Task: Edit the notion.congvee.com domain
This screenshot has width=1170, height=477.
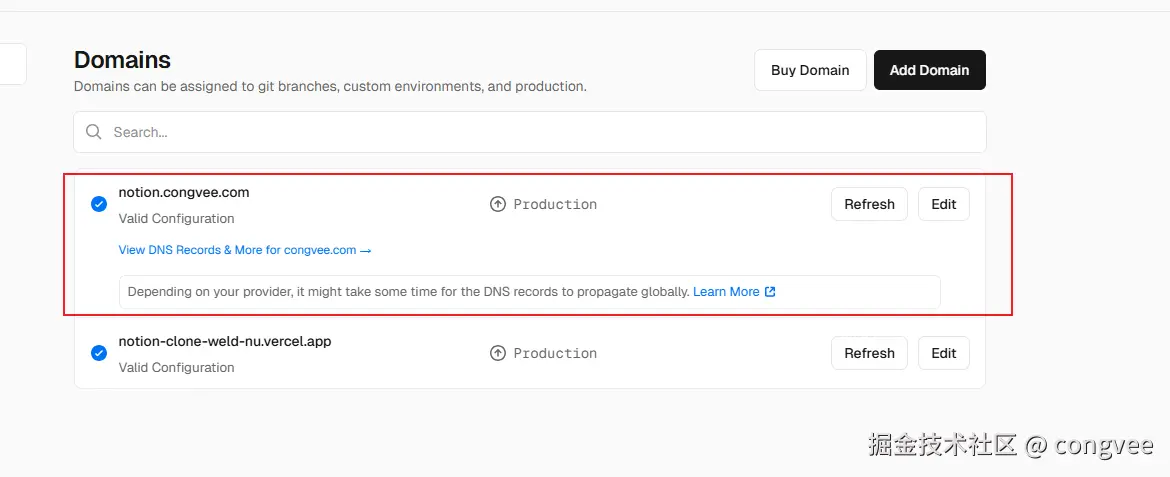Action: click(x=943, y=204)
